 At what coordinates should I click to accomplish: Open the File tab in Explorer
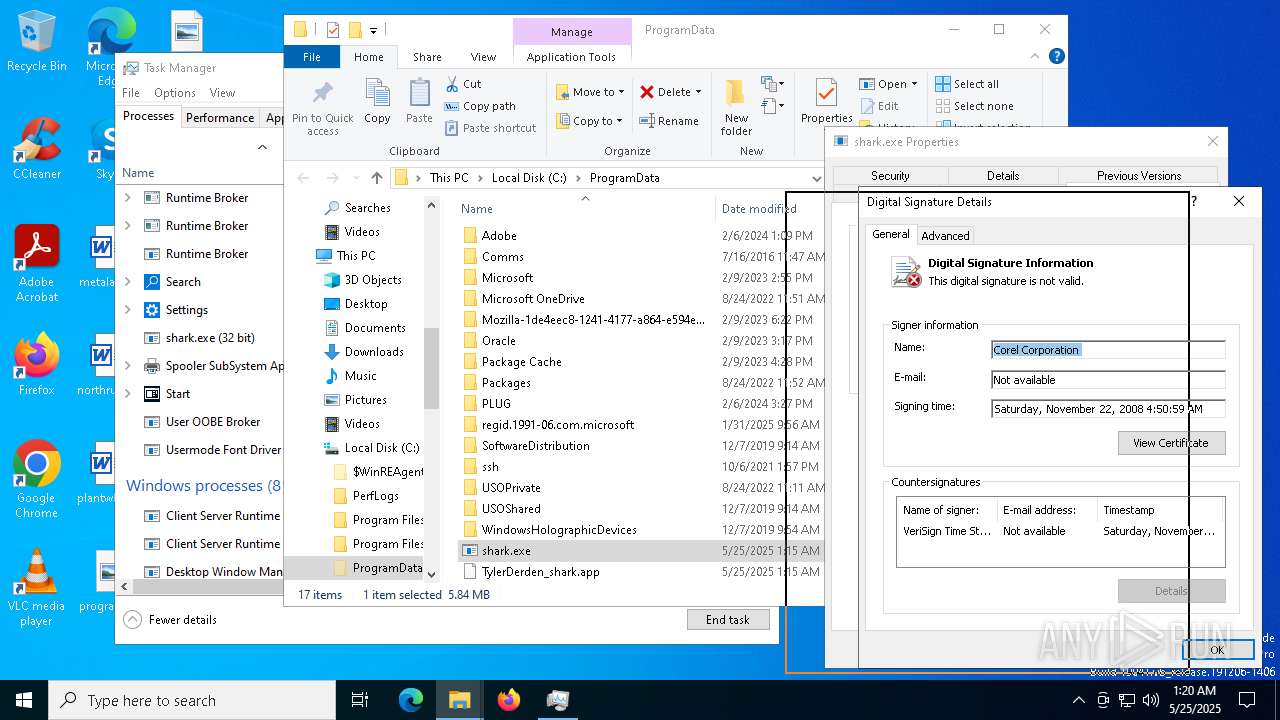pyautogui.click(x=312, y=57)
